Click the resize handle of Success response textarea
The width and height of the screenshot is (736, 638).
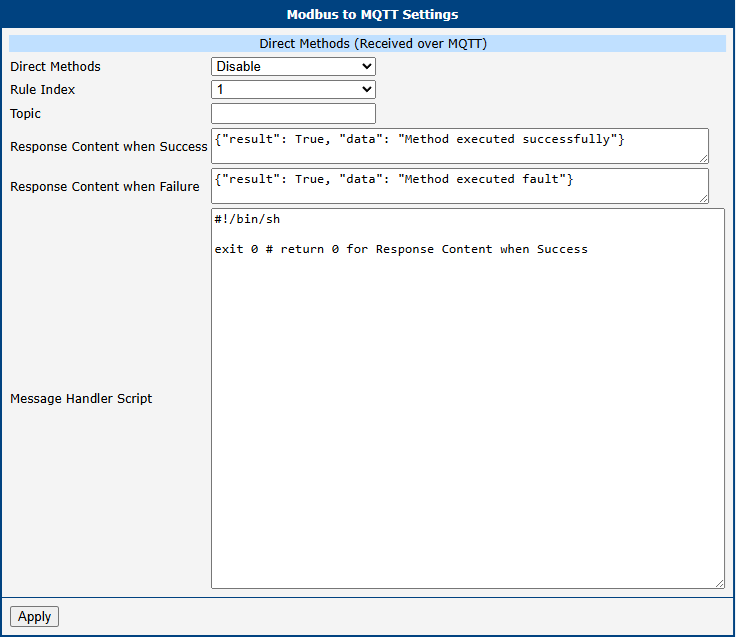tap(704, 159)
